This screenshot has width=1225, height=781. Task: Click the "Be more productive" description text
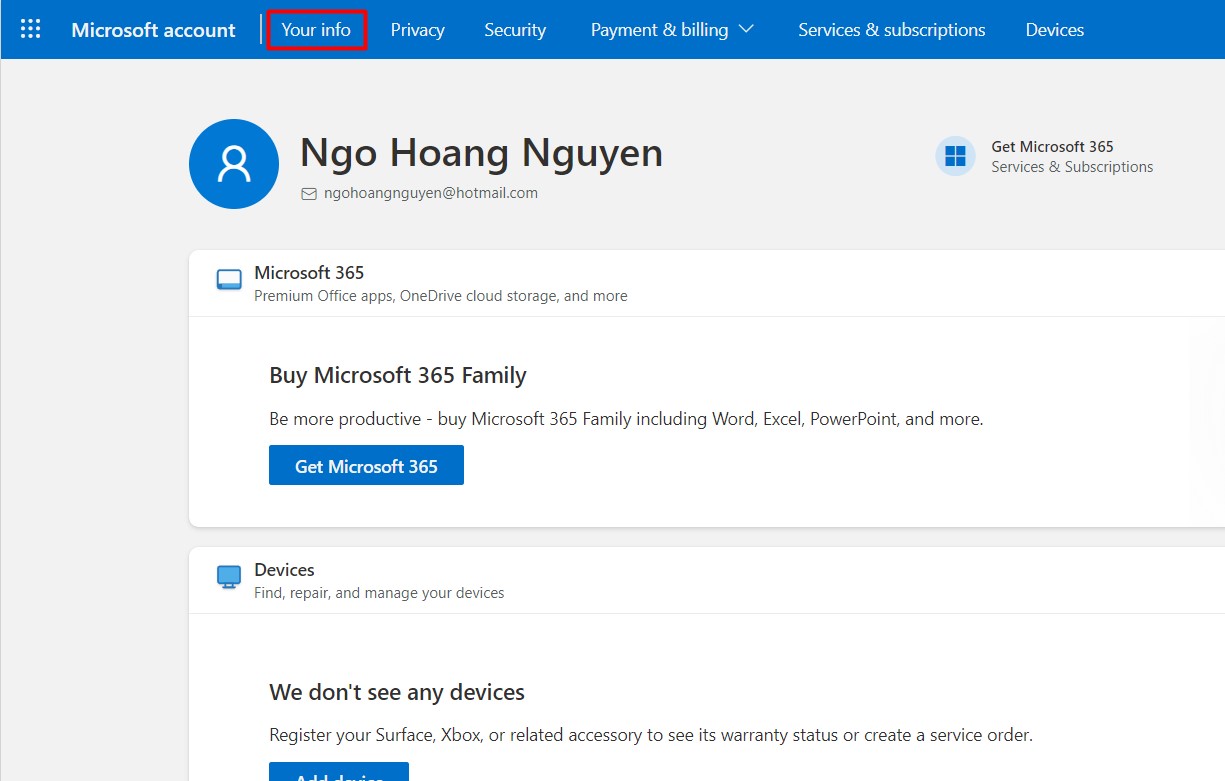click(626, 419)
